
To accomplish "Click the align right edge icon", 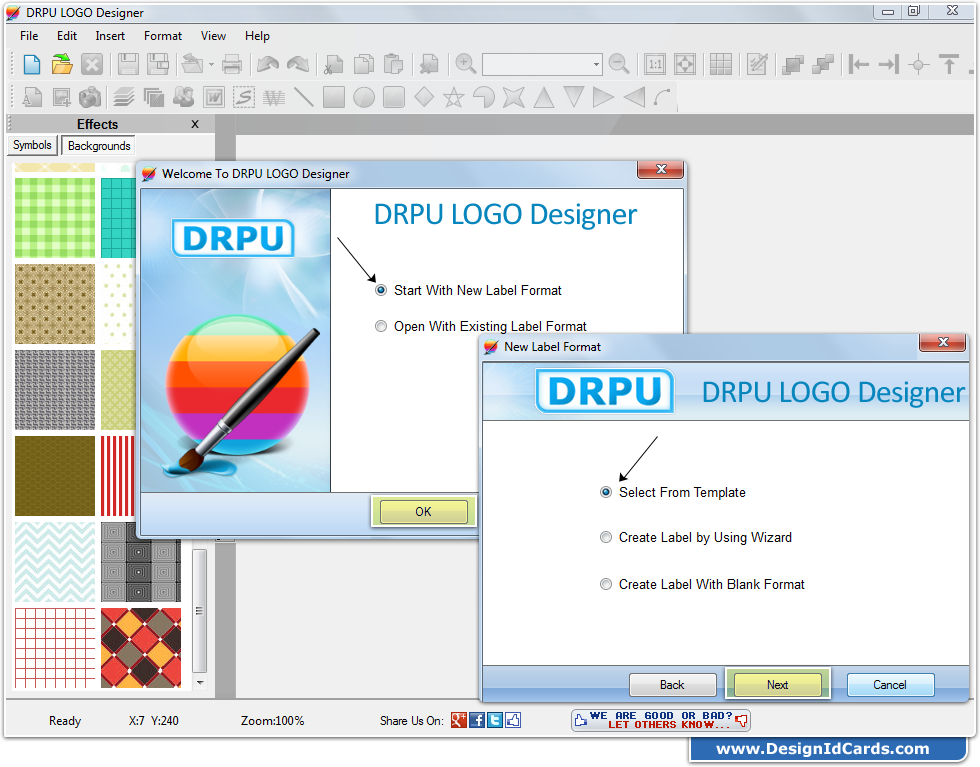I will coord(889,64).
